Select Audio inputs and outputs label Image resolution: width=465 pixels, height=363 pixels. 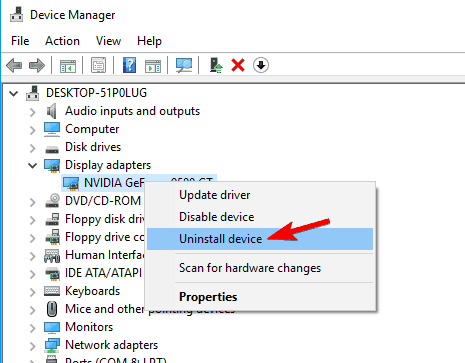point(132,111)
